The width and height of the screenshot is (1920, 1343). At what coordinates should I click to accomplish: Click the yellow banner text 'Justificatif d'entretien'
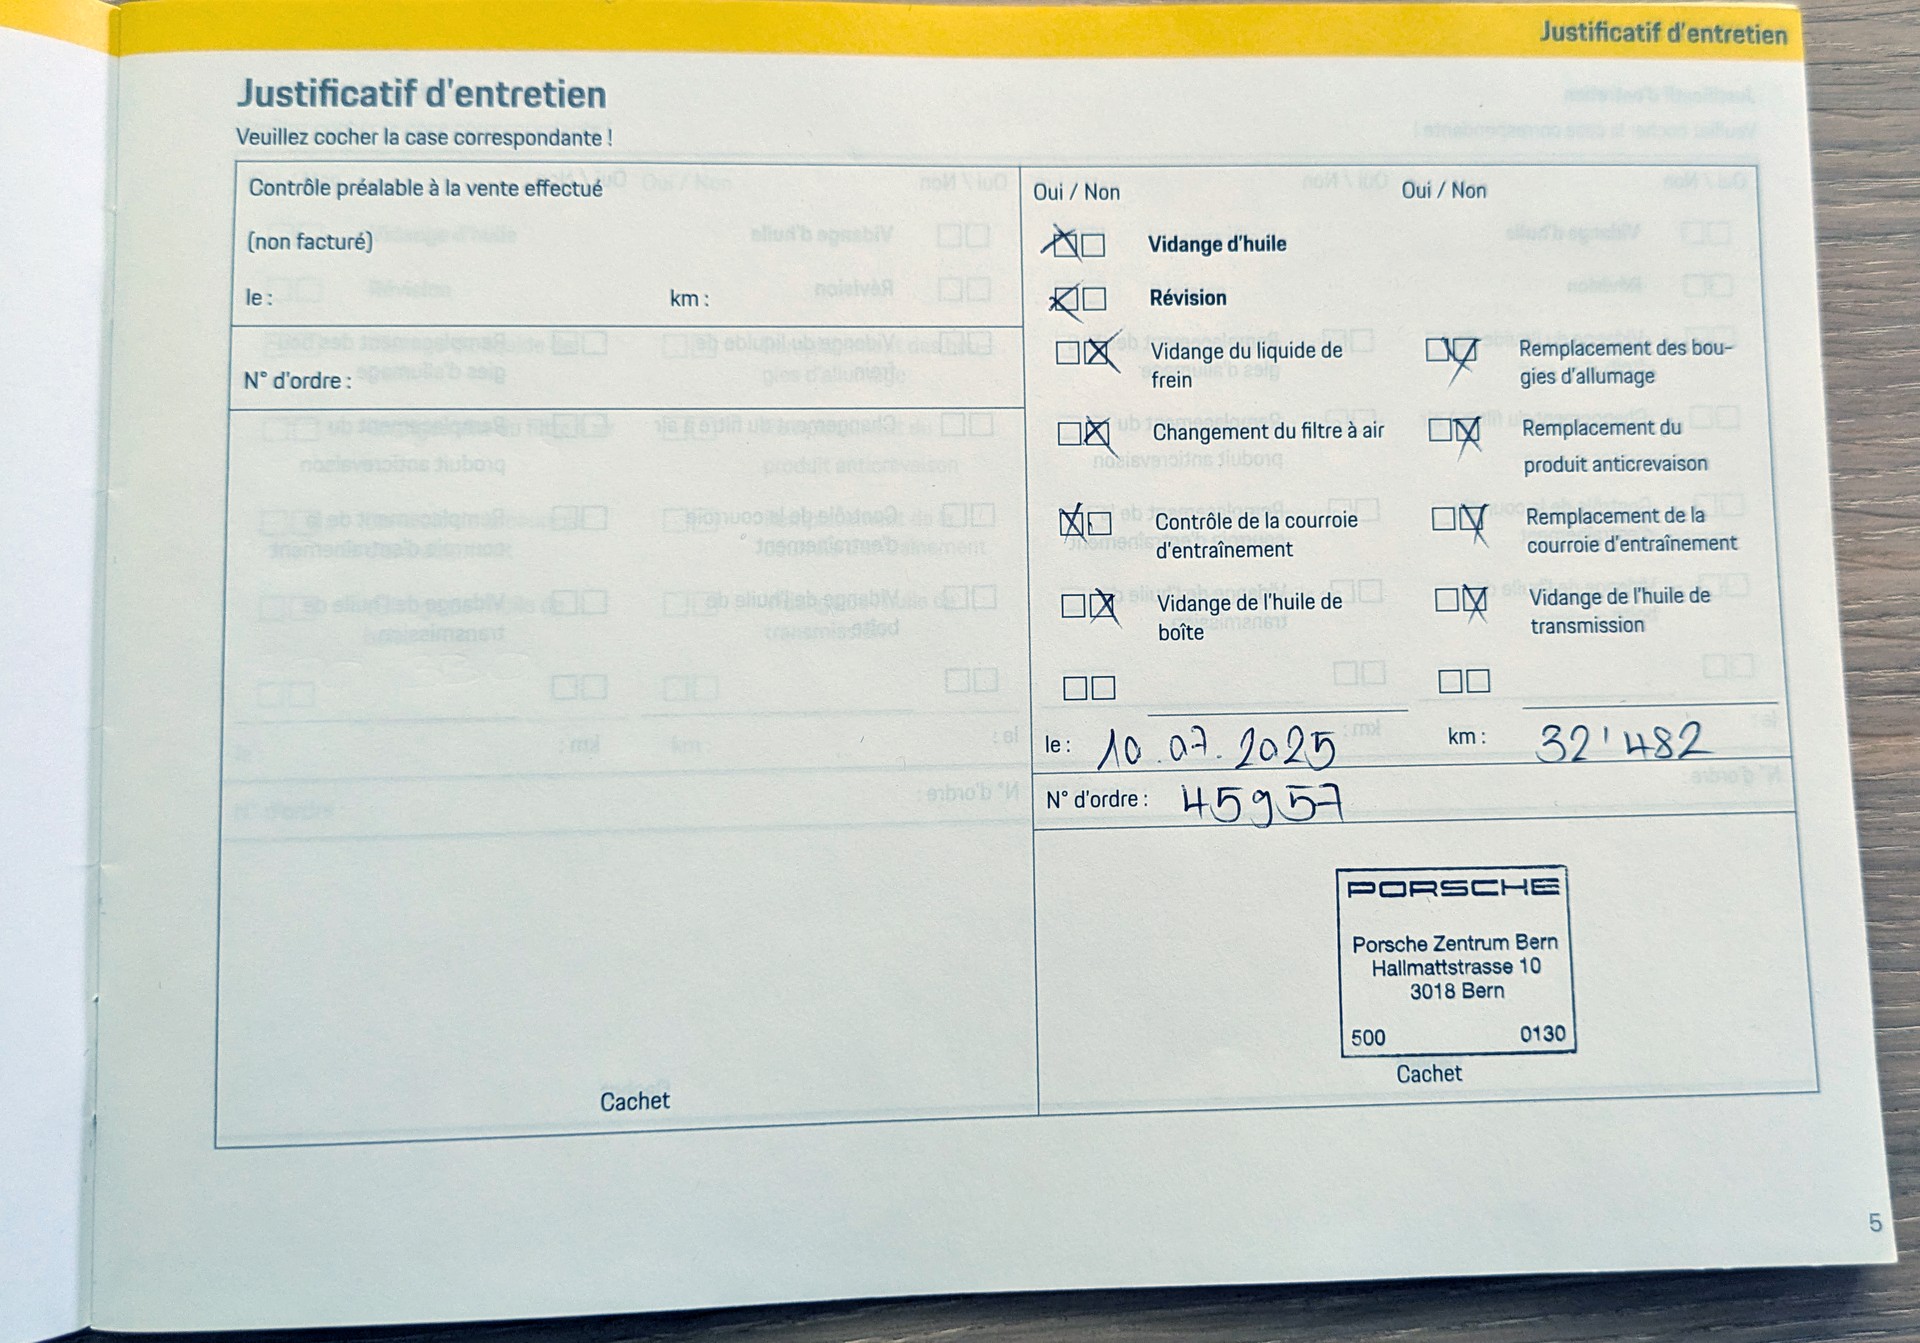(x=1663, y=33)
